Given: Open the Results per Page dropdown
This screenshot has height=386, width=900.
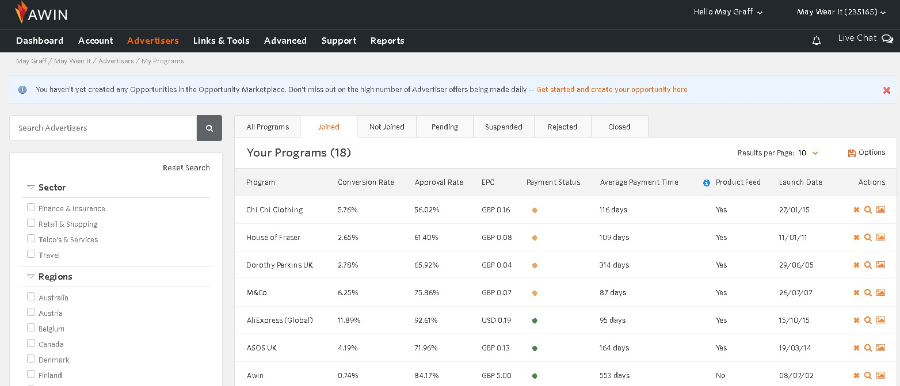Looking at the screenshot, I should point(808,153).
